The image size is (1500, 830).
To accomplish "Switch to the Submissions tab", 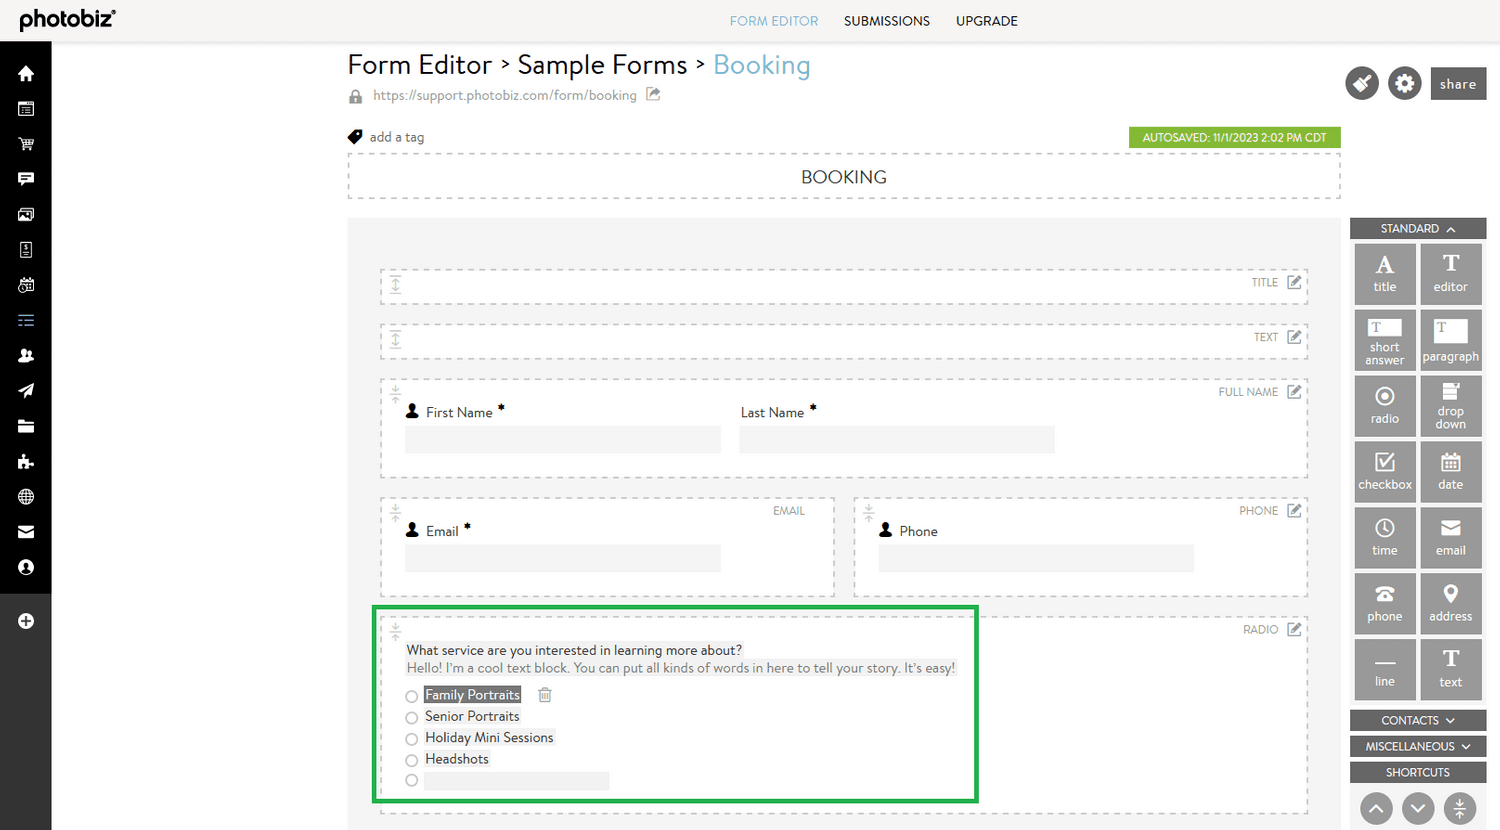I will [x=886, y=20].
